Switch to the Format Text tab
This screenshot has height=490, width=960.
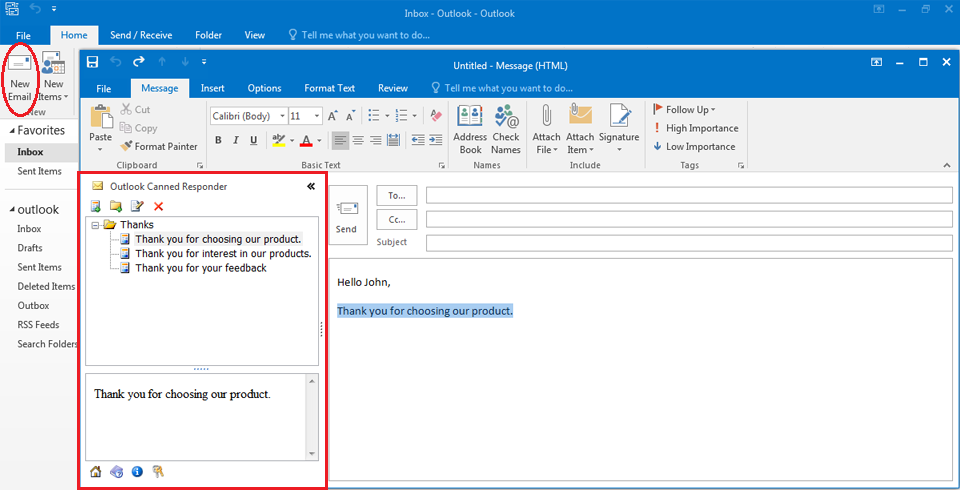pyautogui.click(x=329, y=88)
